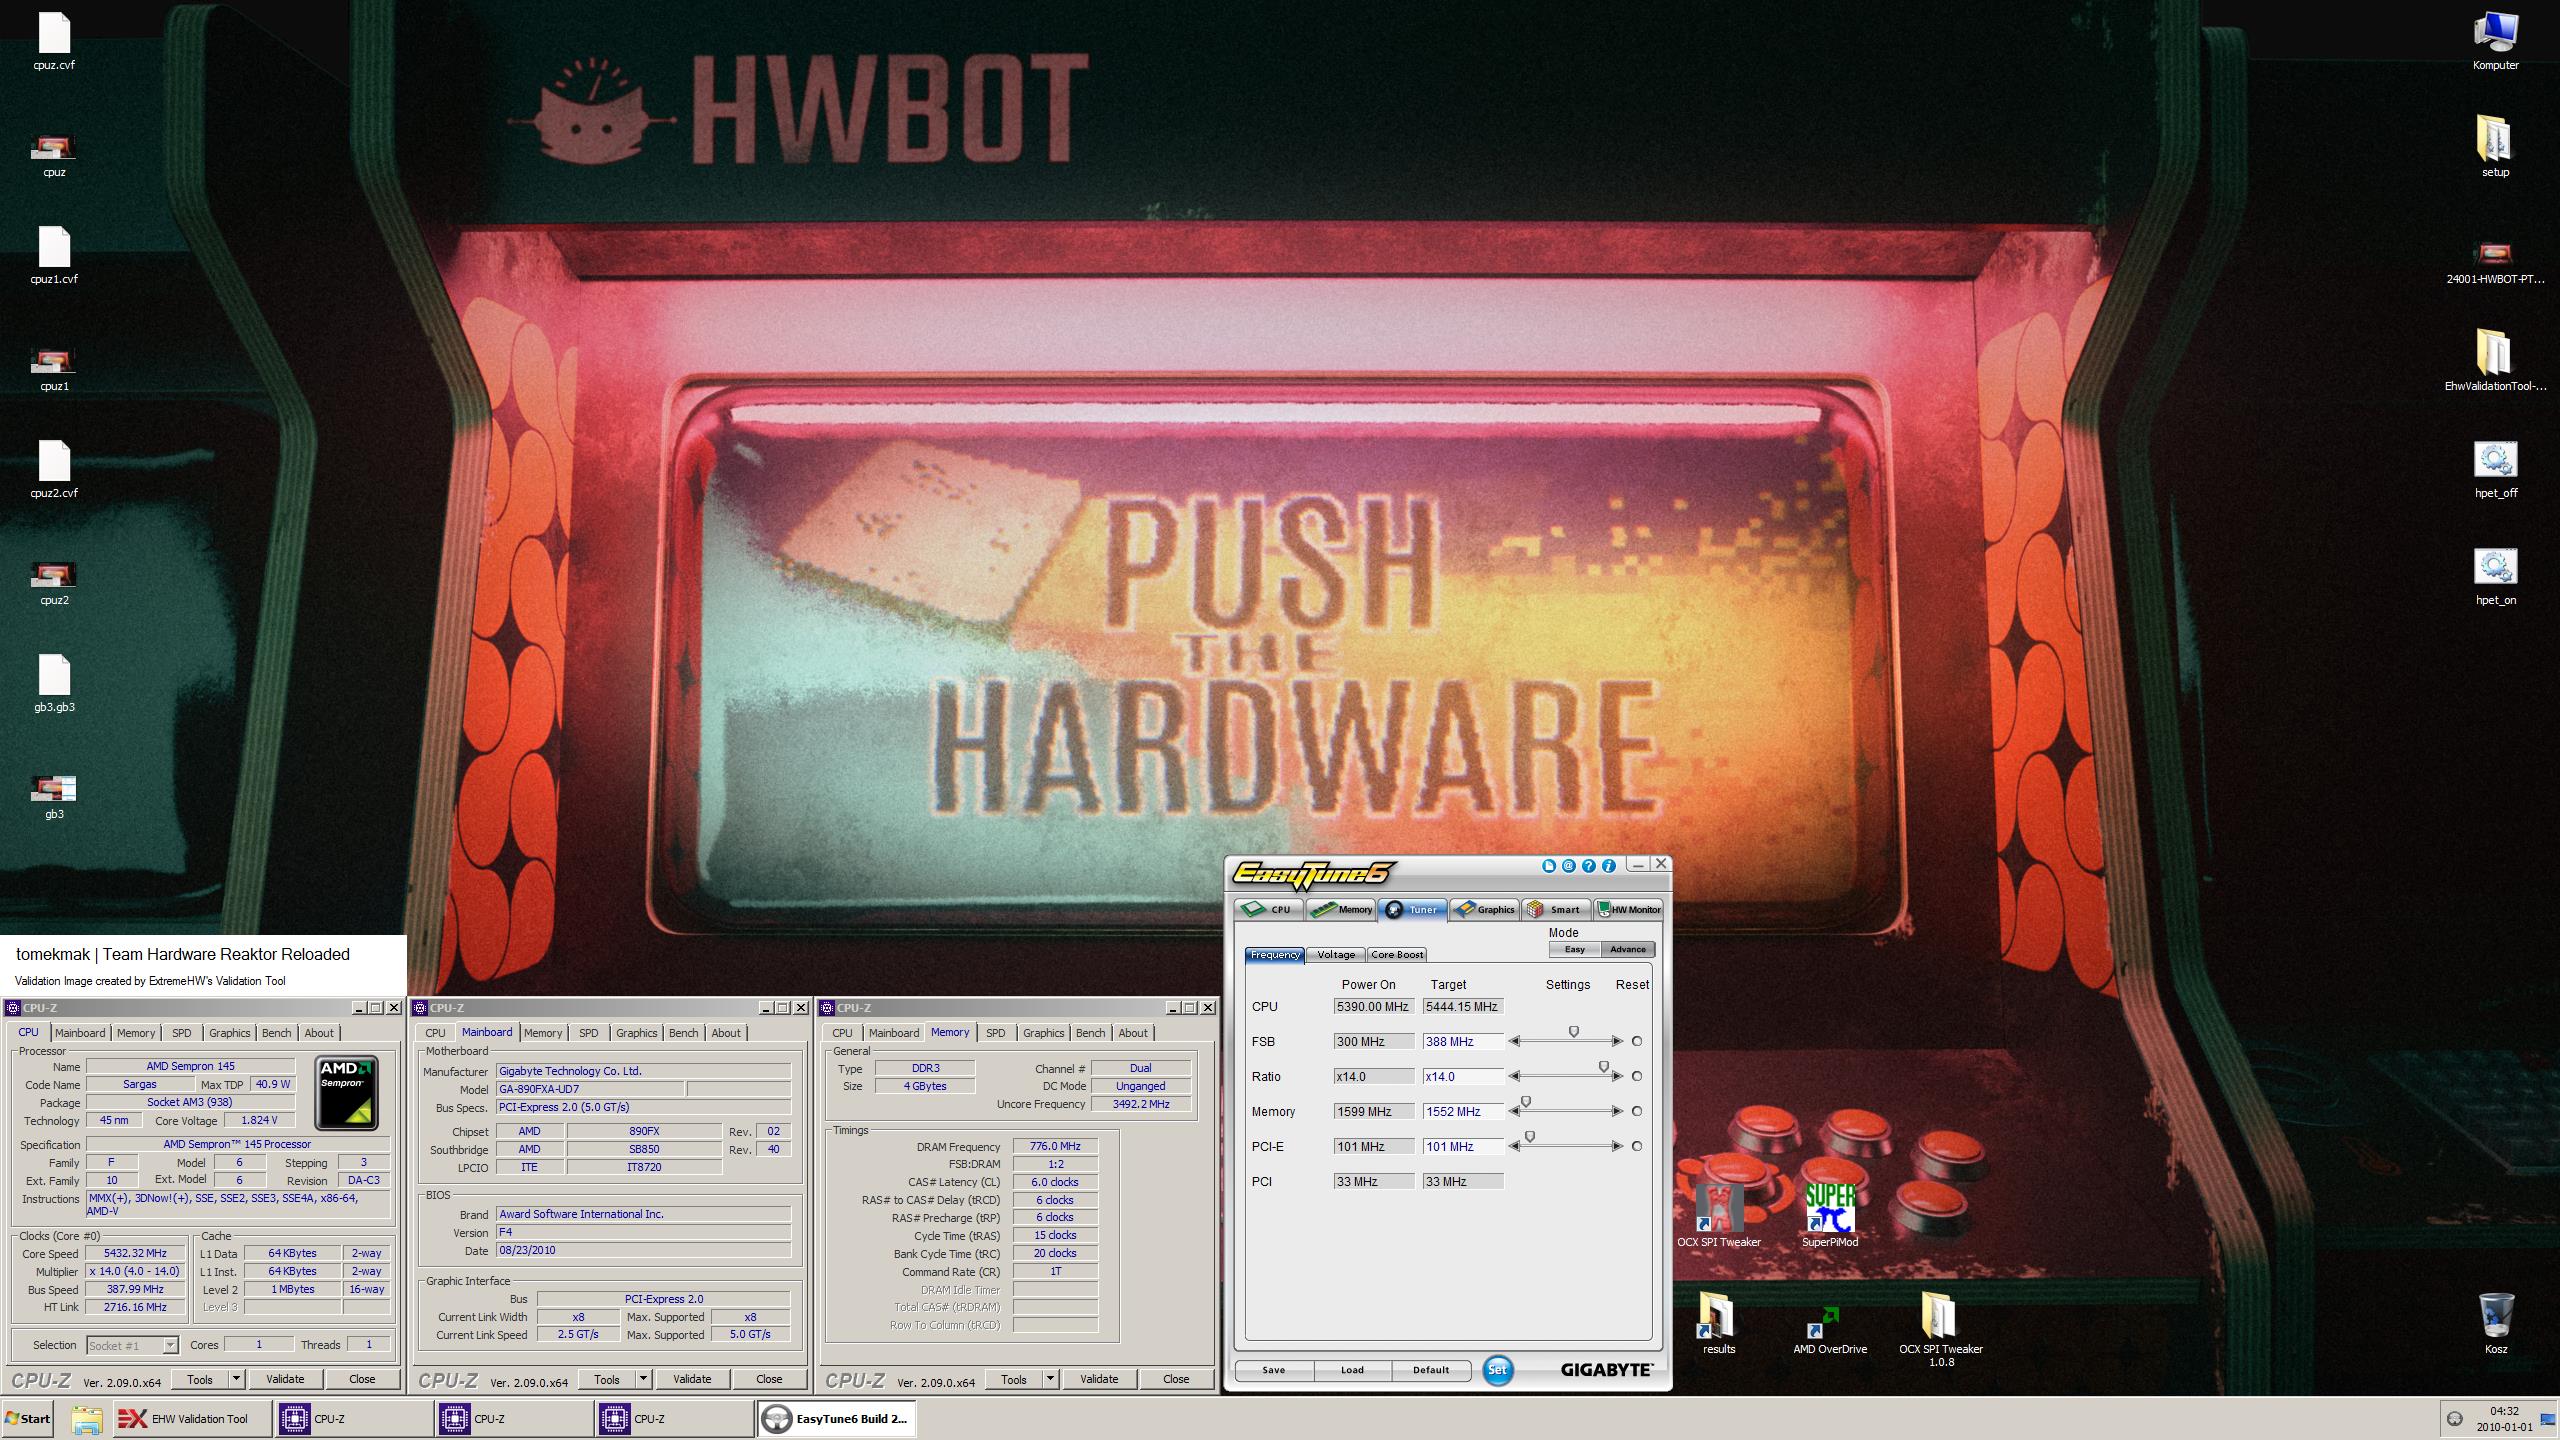This screenshot has height=1440, width=2560.
Task: Launch the hpet_on script icon
Action: tap(2495, 576)
